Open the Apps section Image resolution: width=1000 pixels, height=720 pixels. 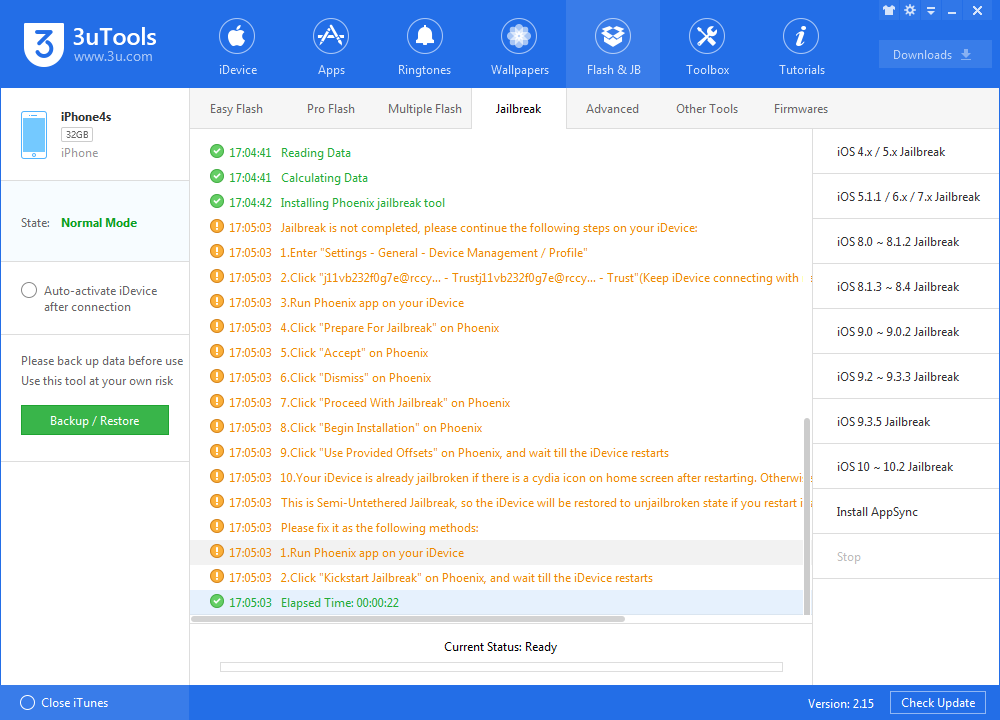331,45
